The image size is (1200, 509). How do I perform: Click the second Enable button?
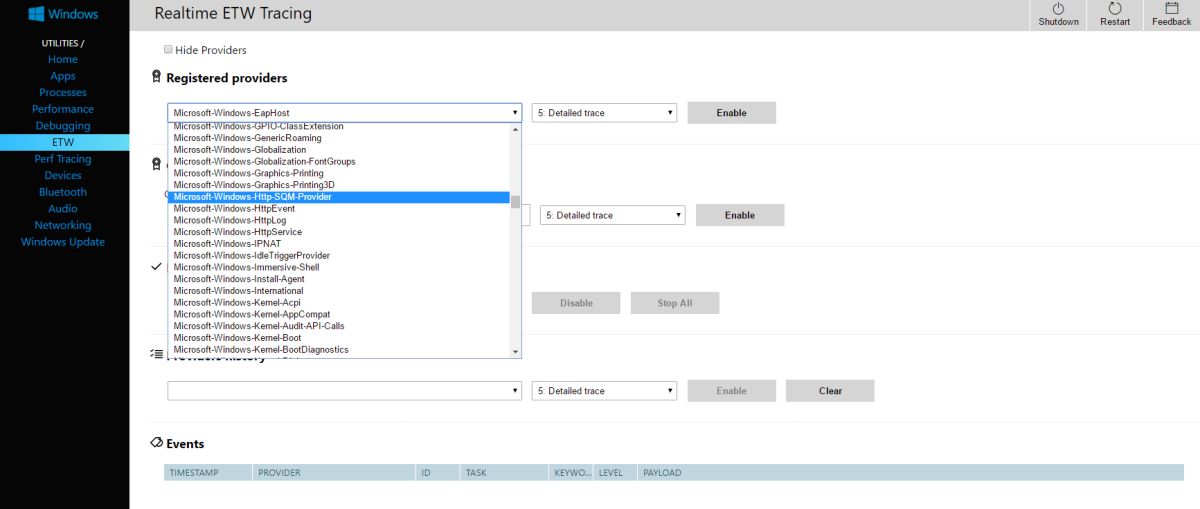(x=740, y=215)
